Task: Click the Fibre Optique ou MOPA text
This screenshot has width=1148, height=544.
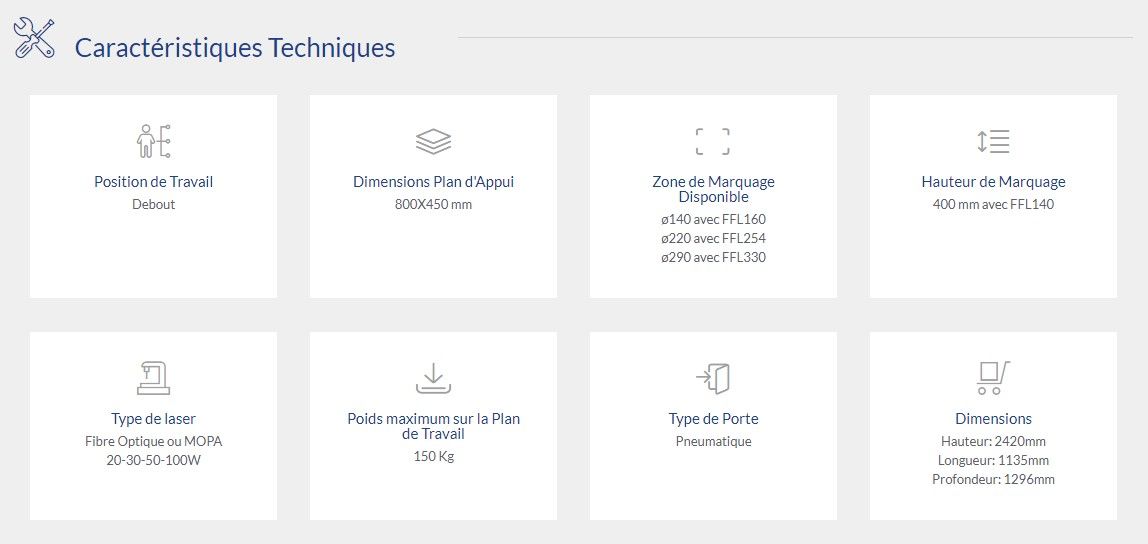Action: click(x=153, y=441)
